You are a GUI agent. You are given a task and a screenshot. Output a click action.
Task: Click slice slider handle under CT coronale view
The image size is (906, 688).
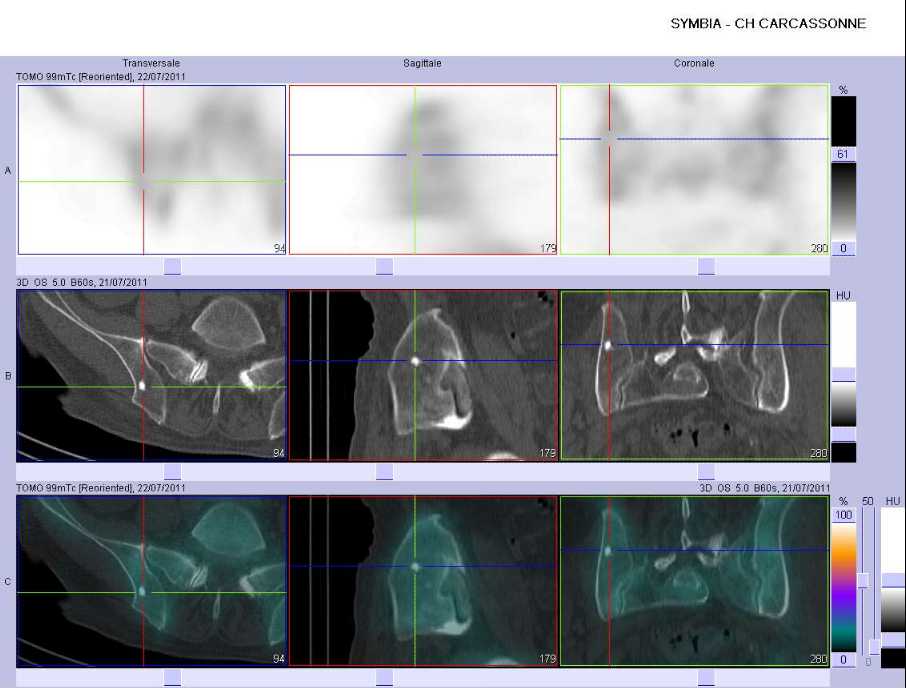706,472
